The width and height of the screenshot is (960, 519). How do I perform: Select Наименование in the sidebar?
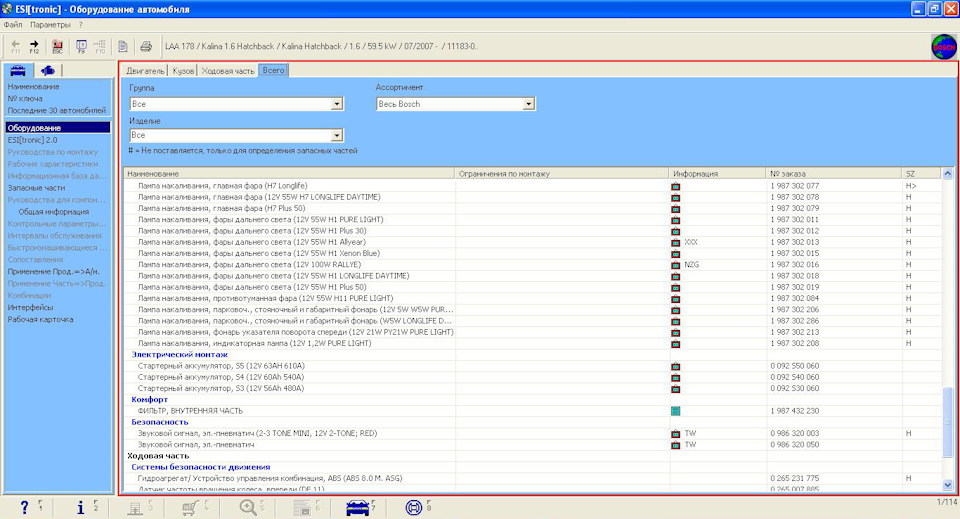coord(34,87)
